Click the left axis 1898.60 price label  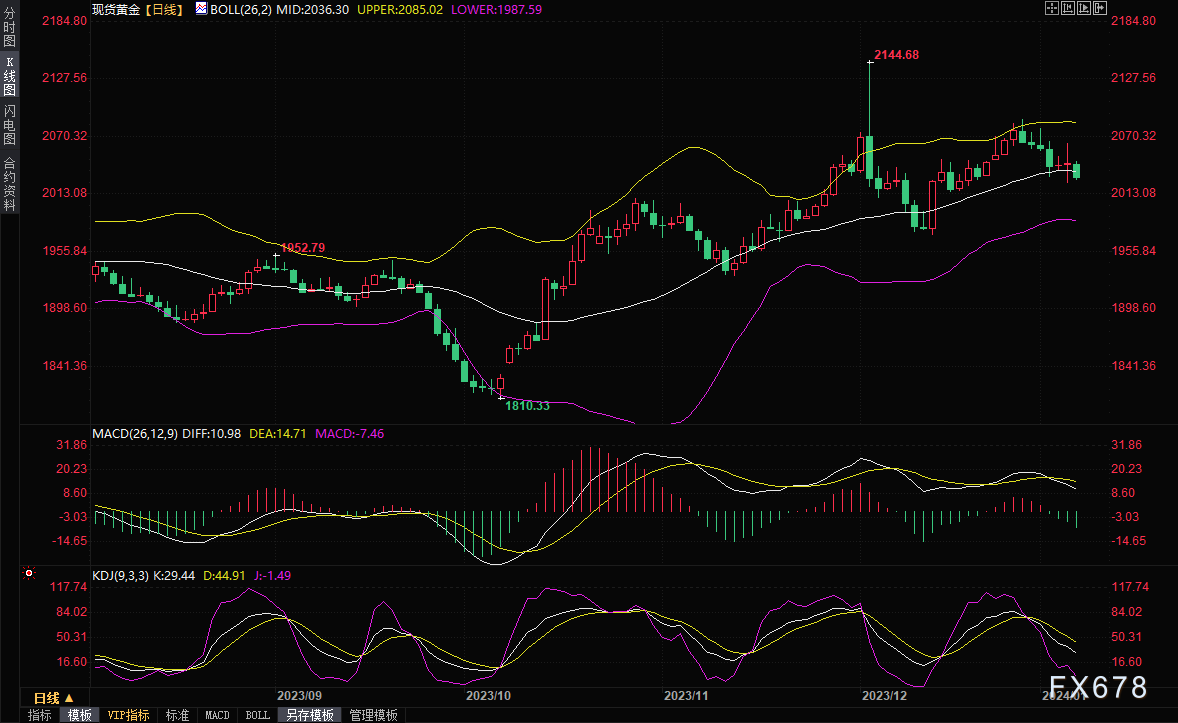65,308
